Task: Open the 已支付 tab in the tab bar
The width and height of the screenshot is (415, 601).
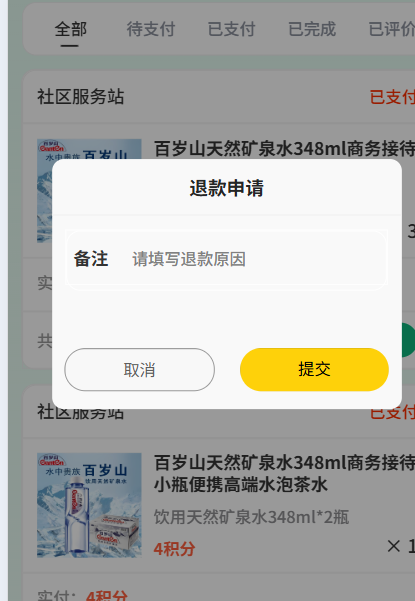Action: tap(231, 30)
